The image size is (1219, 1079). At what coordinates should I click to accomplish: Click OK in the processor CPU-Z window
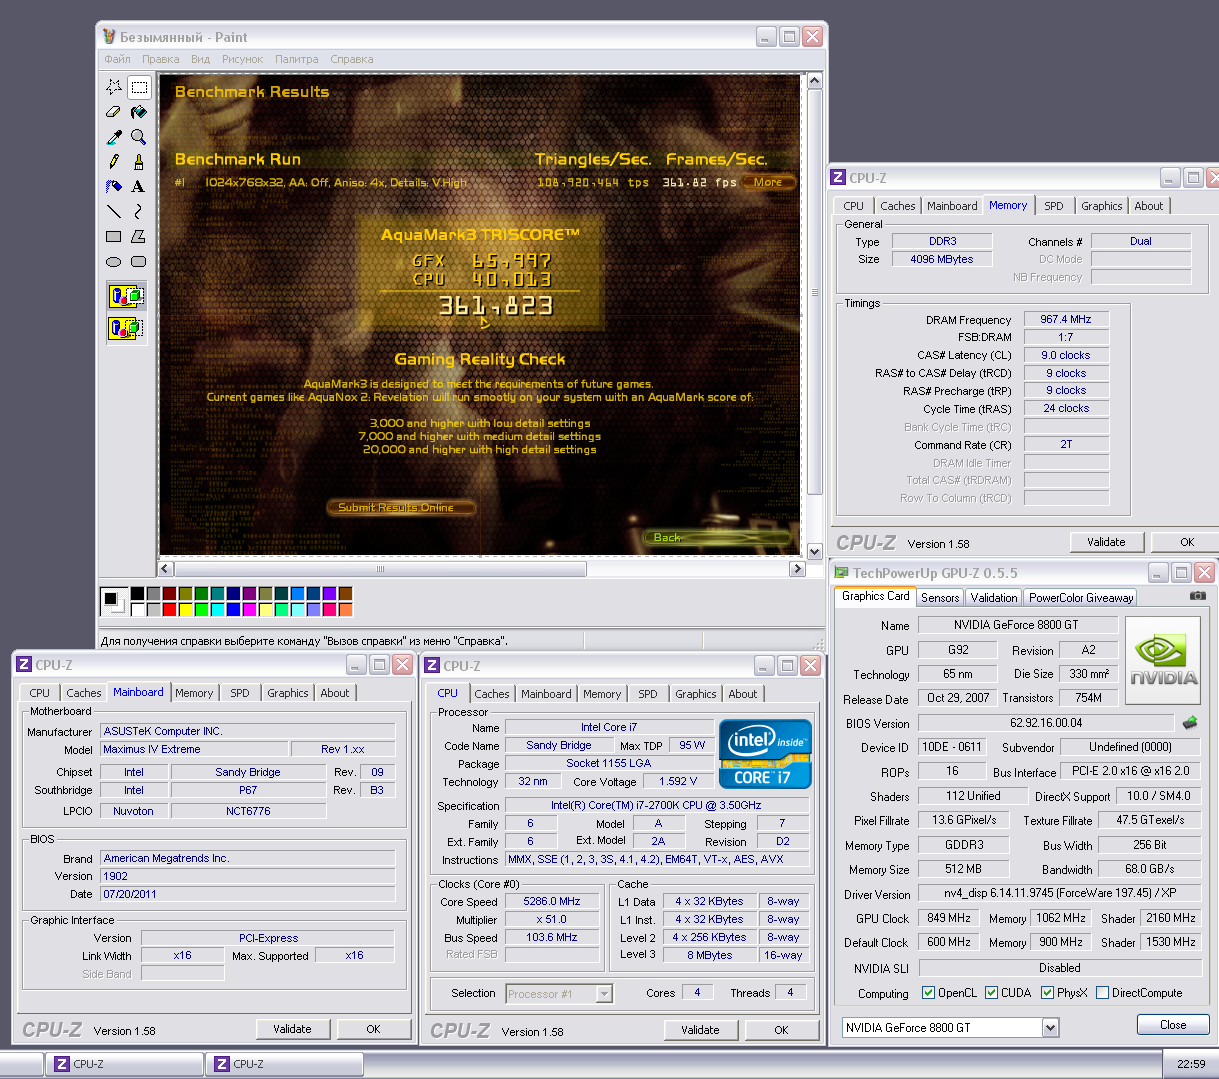[x=781, y=1030]
